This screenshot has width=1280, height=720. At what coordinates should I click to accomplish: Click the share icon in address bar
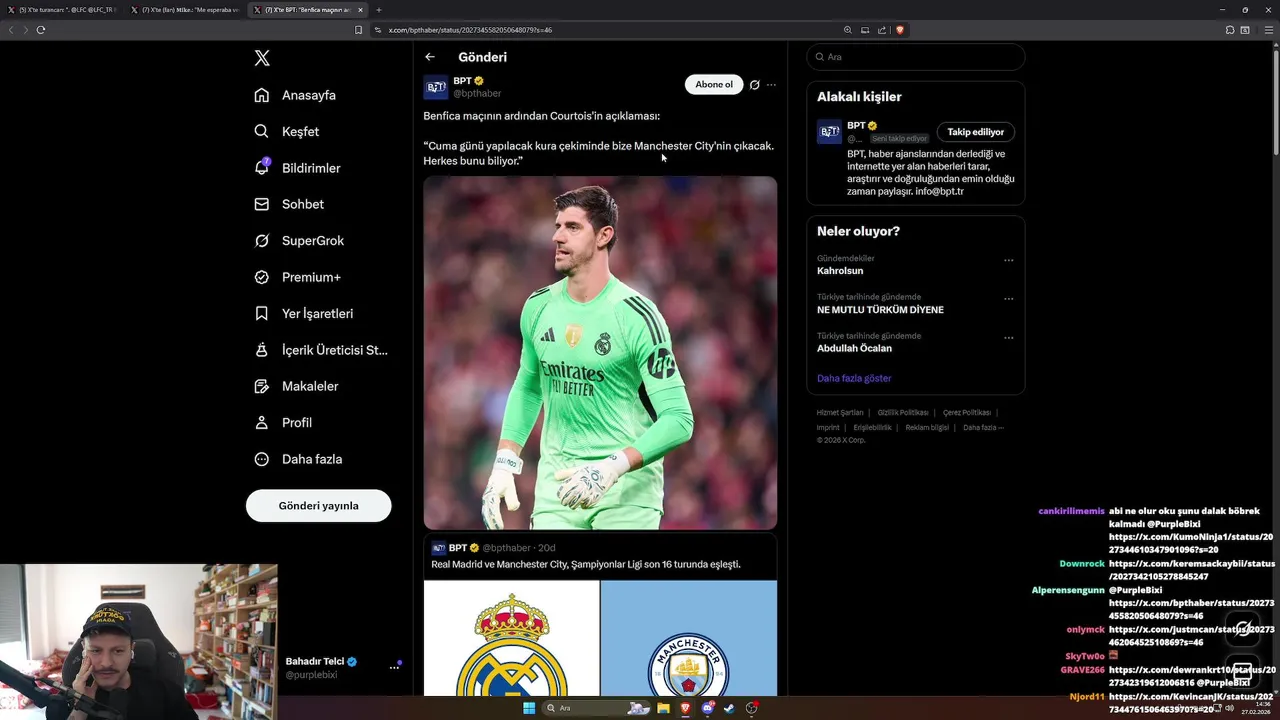tap(881, 30)
